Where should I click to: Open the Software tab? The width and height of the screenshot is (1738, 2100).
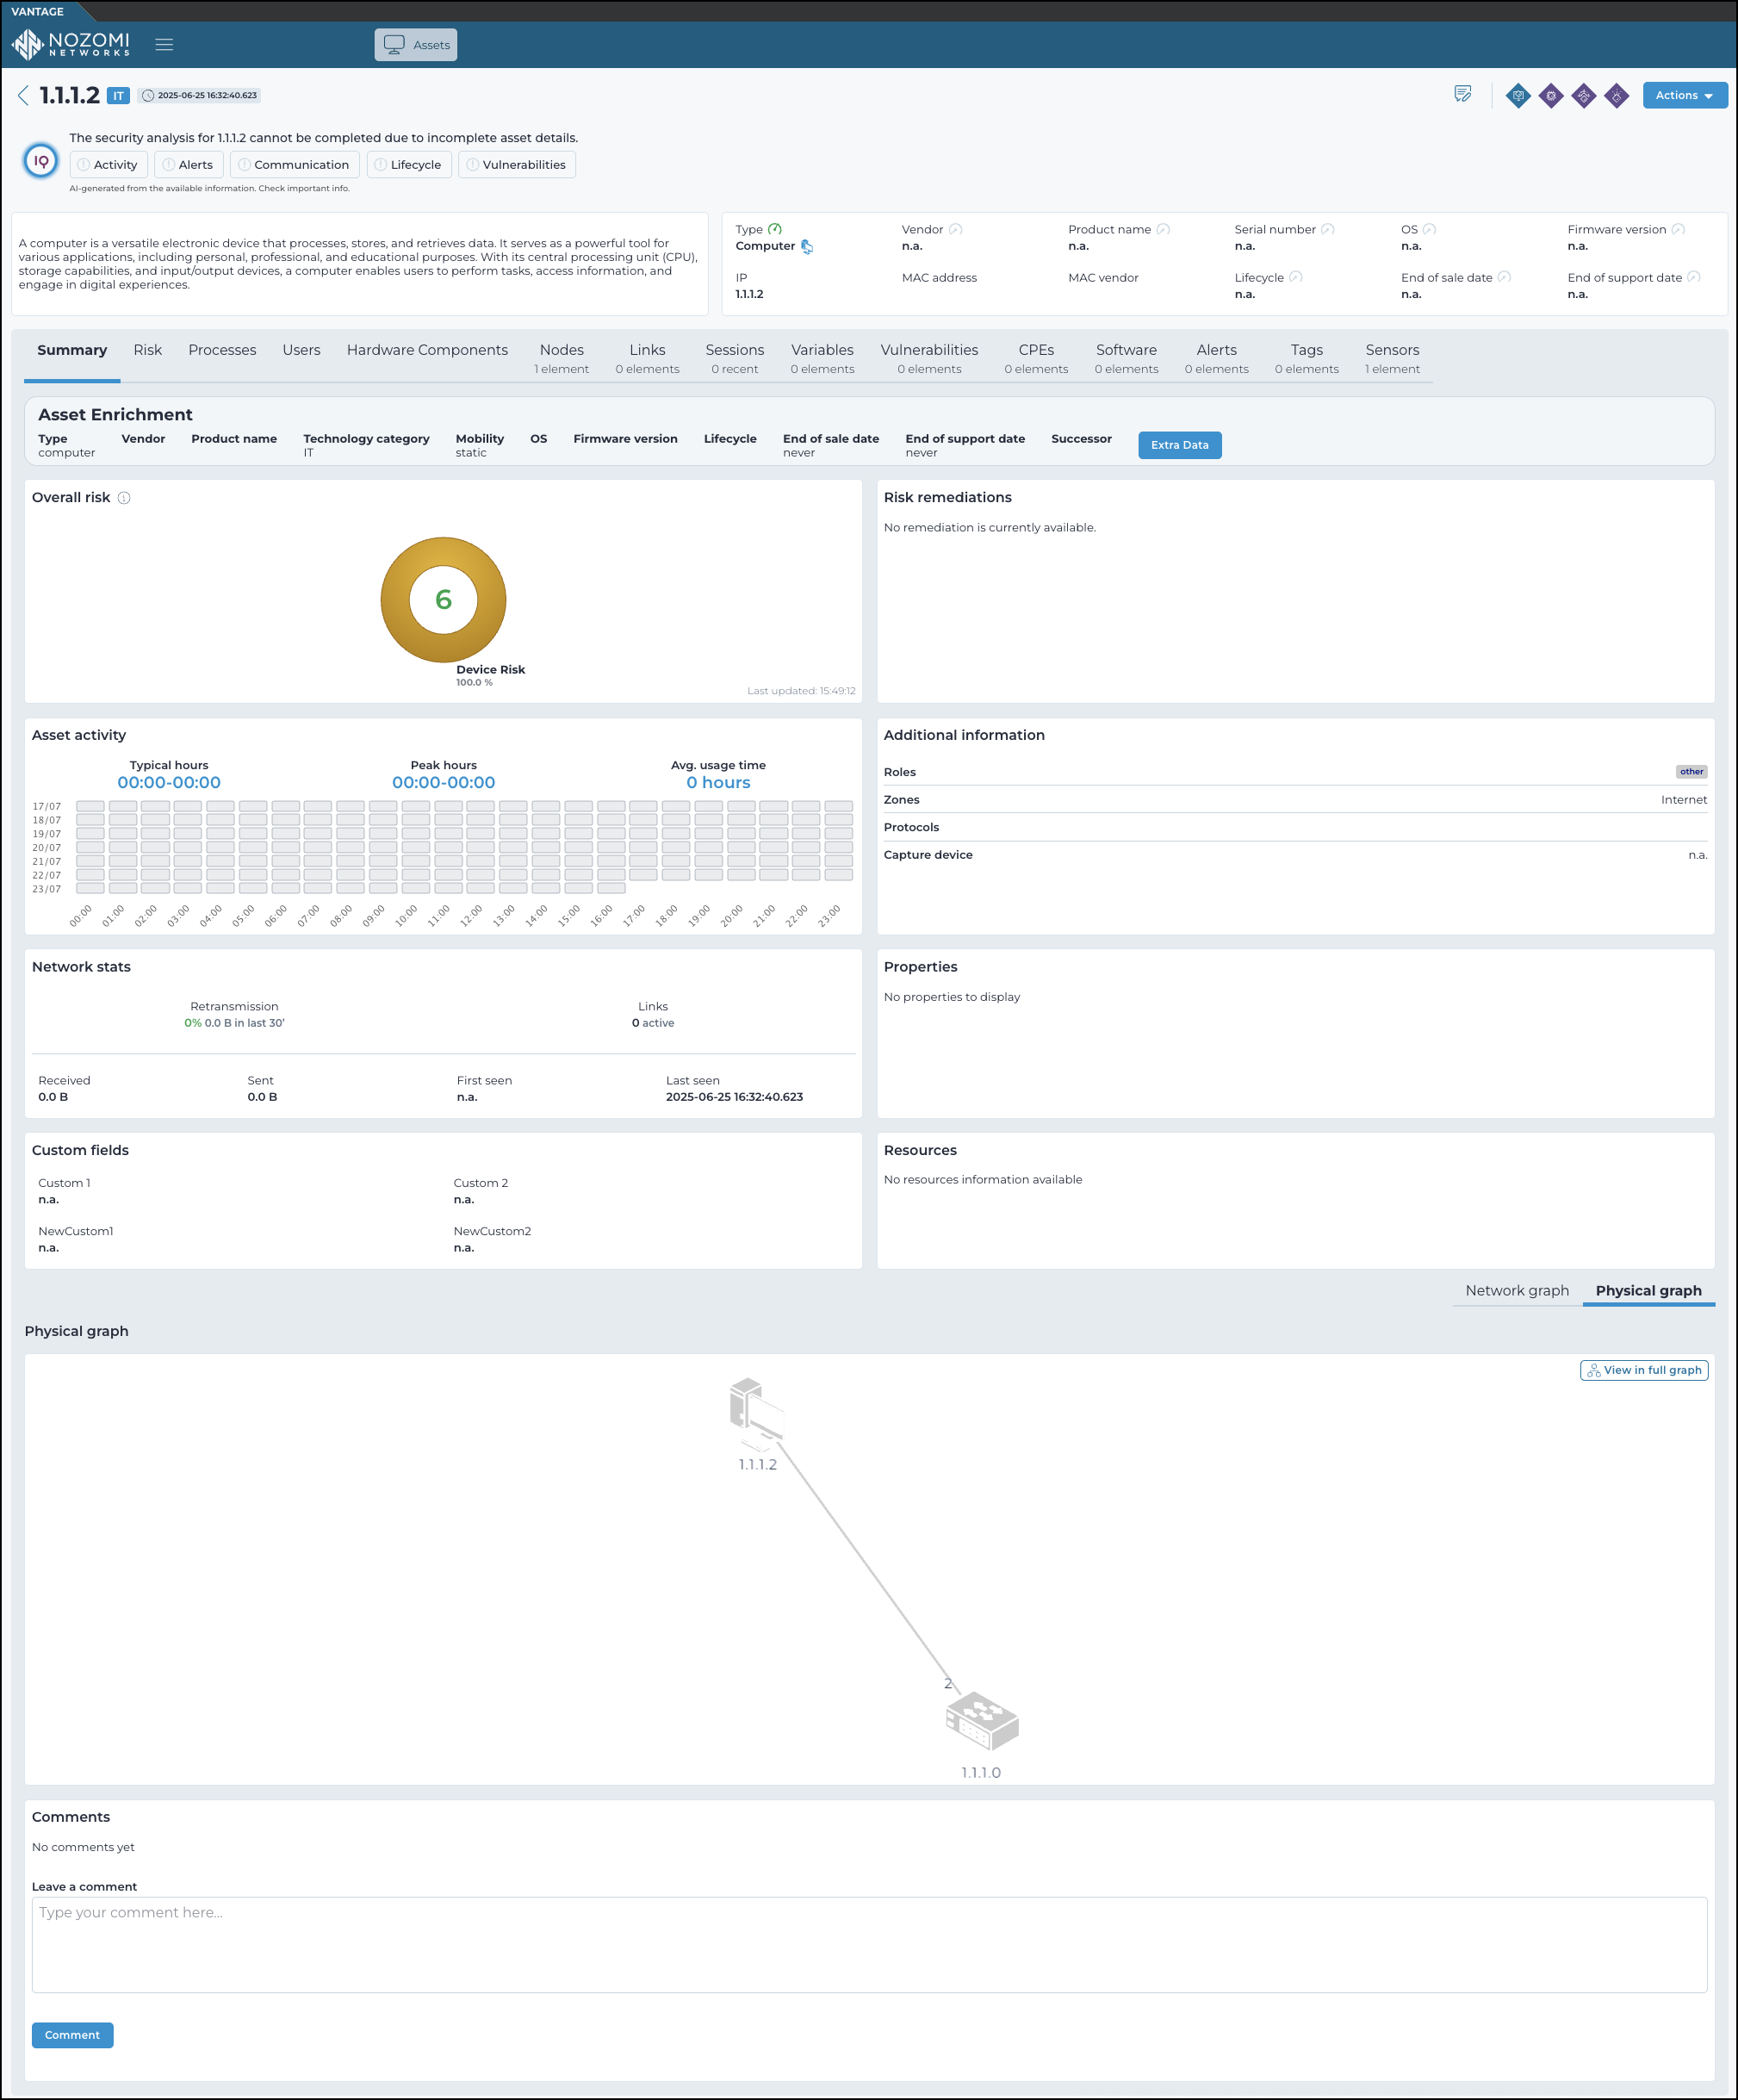click(x=1126, y=358)
